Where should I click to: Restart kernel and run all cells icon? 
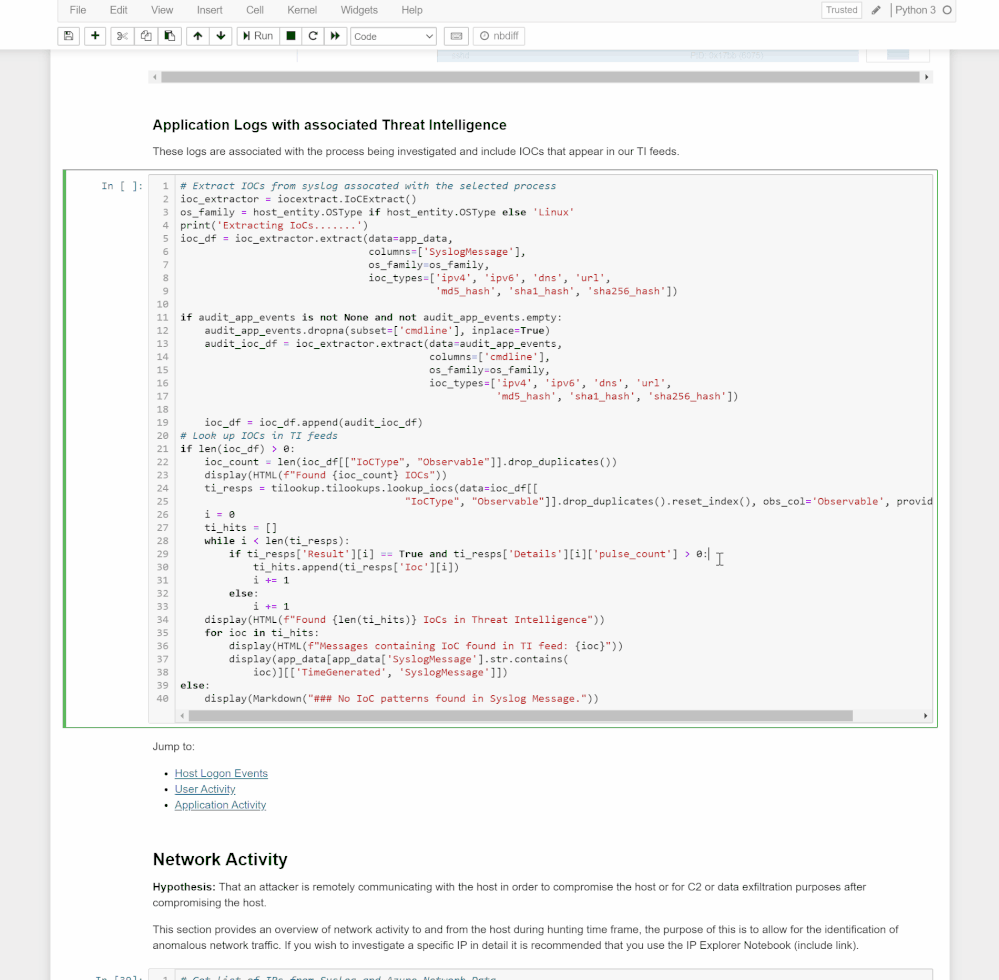[335, 36]
